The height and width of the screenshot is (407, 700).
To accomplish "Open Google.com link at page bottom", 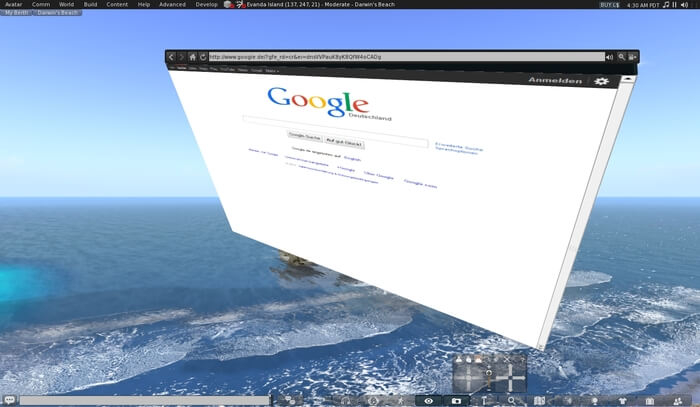I will click(x=420, y=183).
